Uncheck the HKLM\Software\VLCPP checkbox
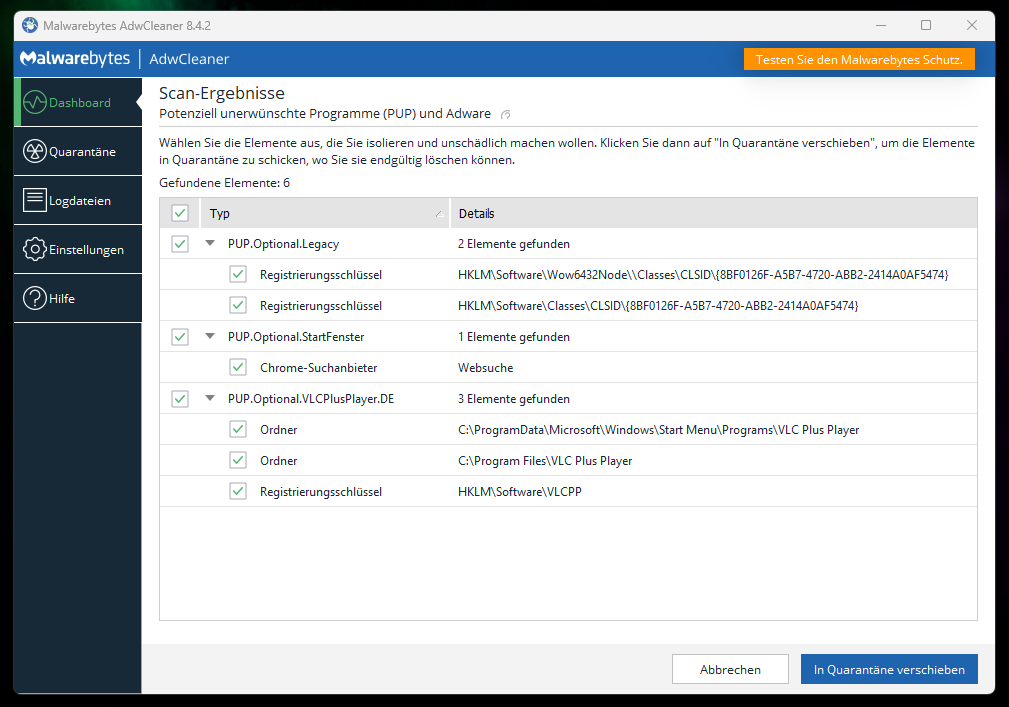1009x707 pixels. 238,491
